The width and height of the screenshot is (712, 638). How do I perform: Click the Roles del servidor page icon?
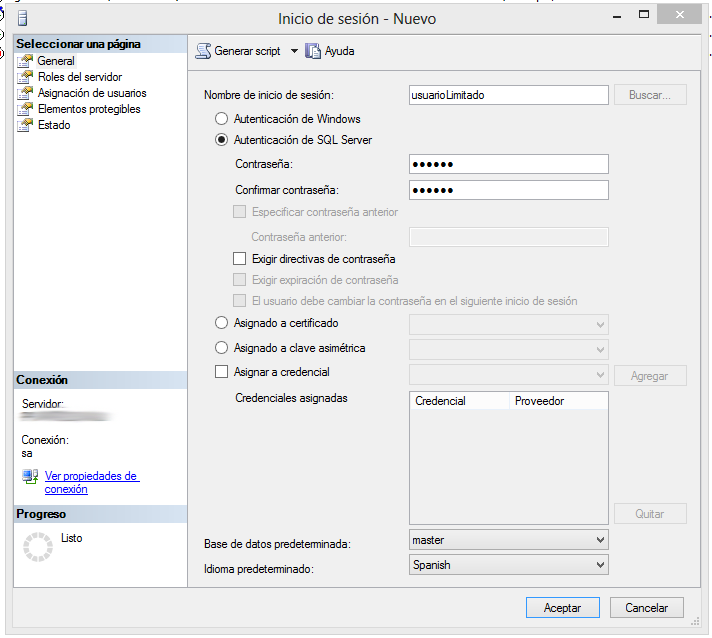pyautogui.click(x=26, y=77)
